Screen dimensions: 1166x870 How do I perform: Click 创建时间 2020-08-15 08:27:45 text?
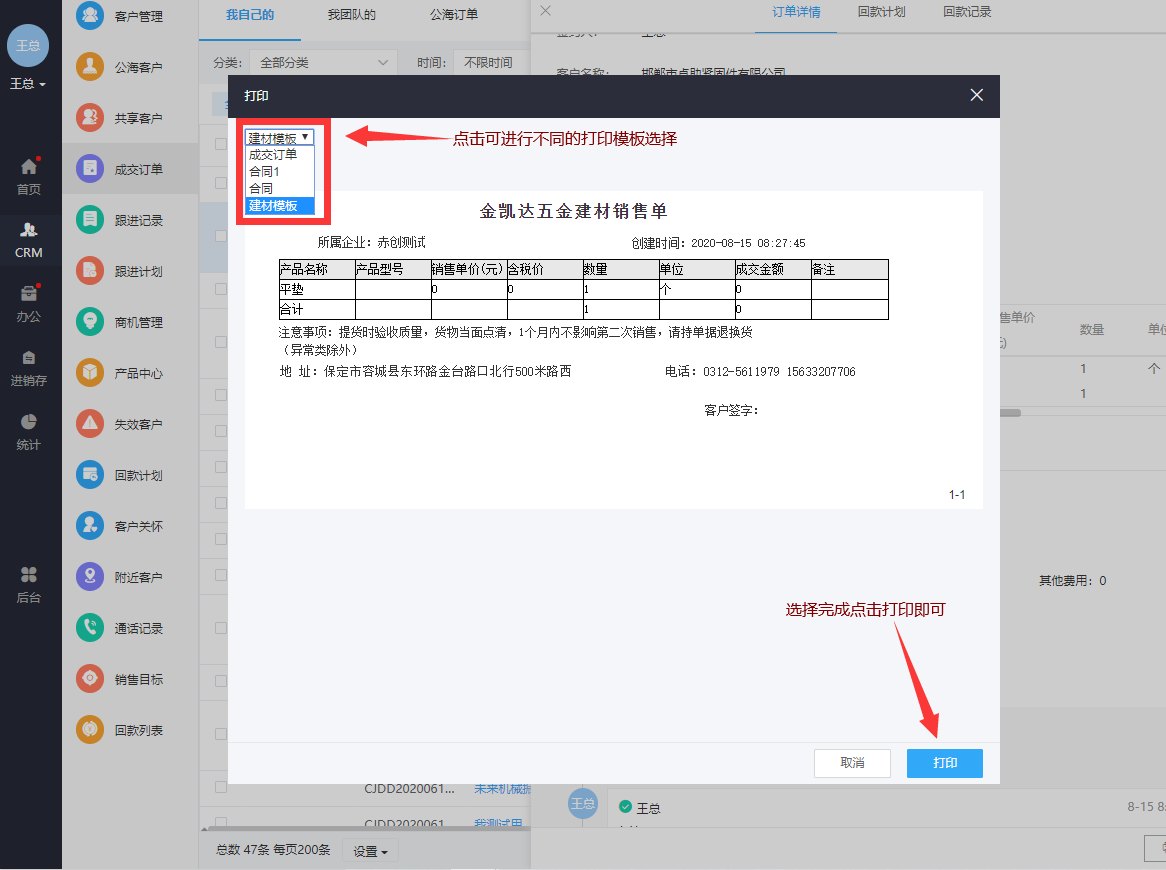click(x=718, y=243)
